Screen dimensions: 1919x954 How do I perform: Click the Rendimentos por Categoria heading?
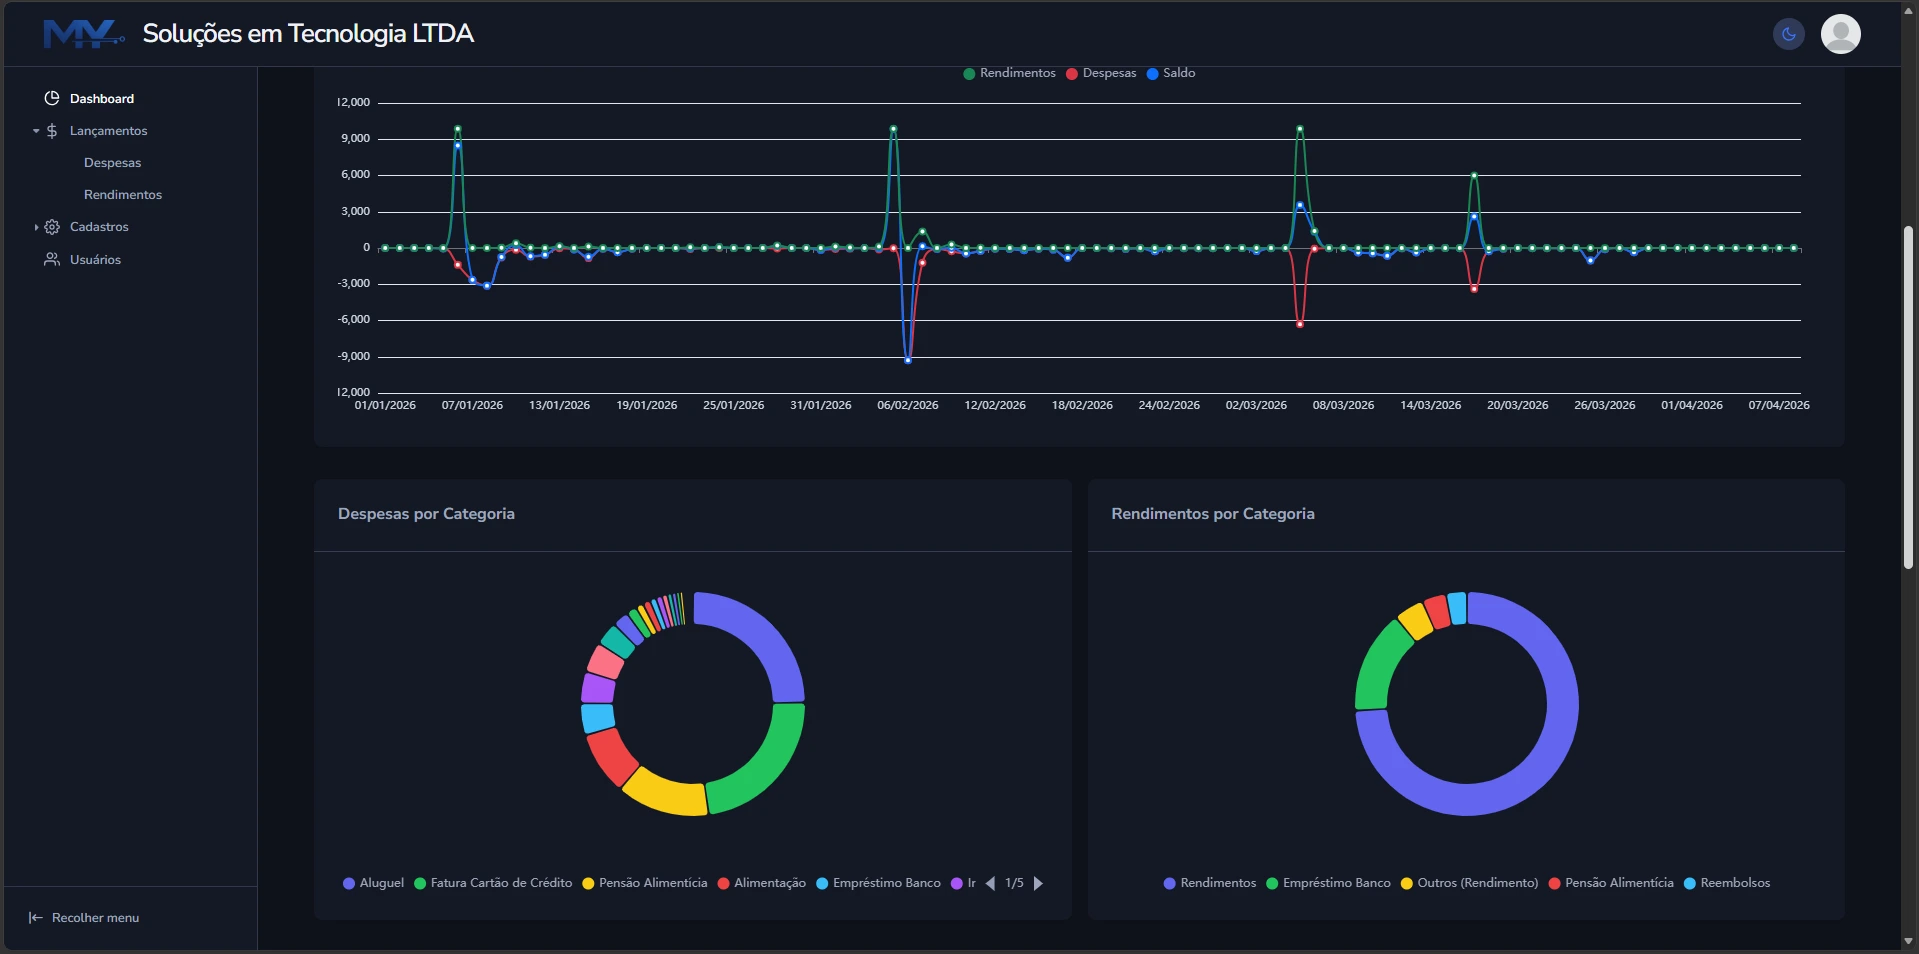[x=1213, y=514]
